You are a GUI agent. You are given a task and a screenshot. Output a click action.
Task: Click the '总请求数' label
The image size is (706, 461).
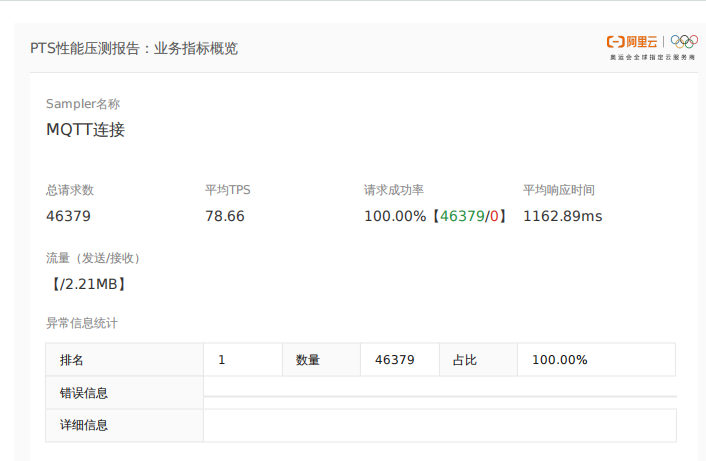click(70, 190)
